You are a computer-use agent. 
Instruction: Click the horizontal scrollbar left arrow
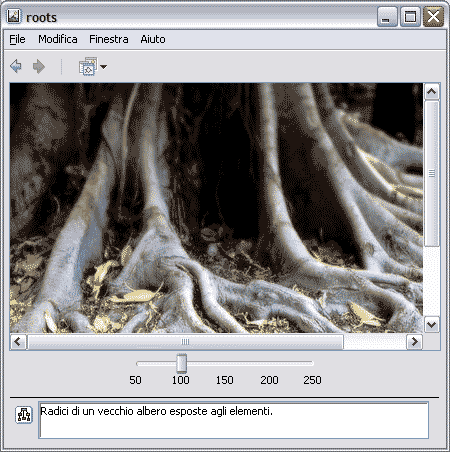pos(18,342)
